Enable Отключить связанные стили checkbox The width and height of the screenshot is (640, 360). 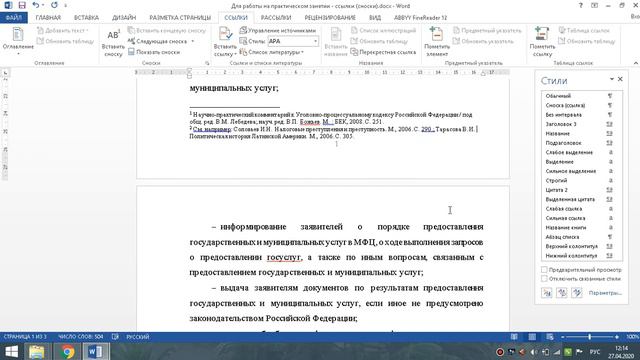tap(544, 279)
